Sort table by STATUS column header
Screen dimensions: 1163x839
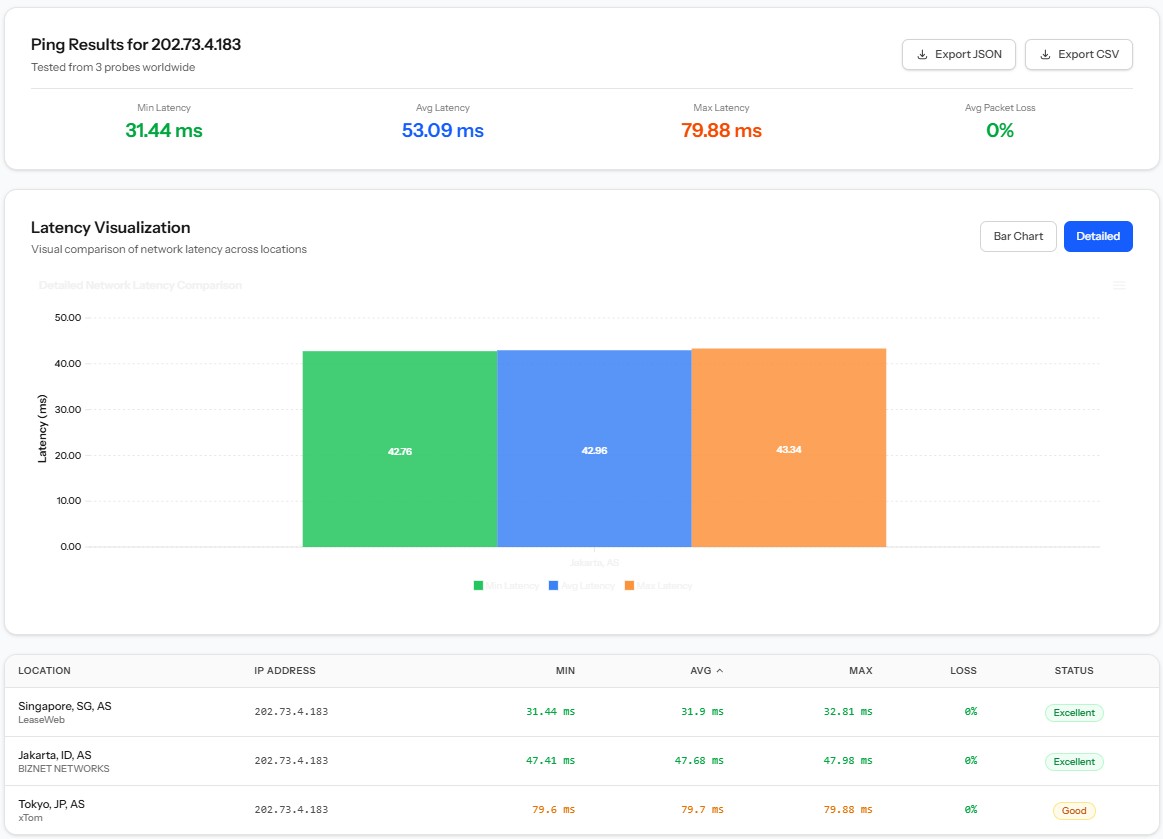[x=1074, y=671]
